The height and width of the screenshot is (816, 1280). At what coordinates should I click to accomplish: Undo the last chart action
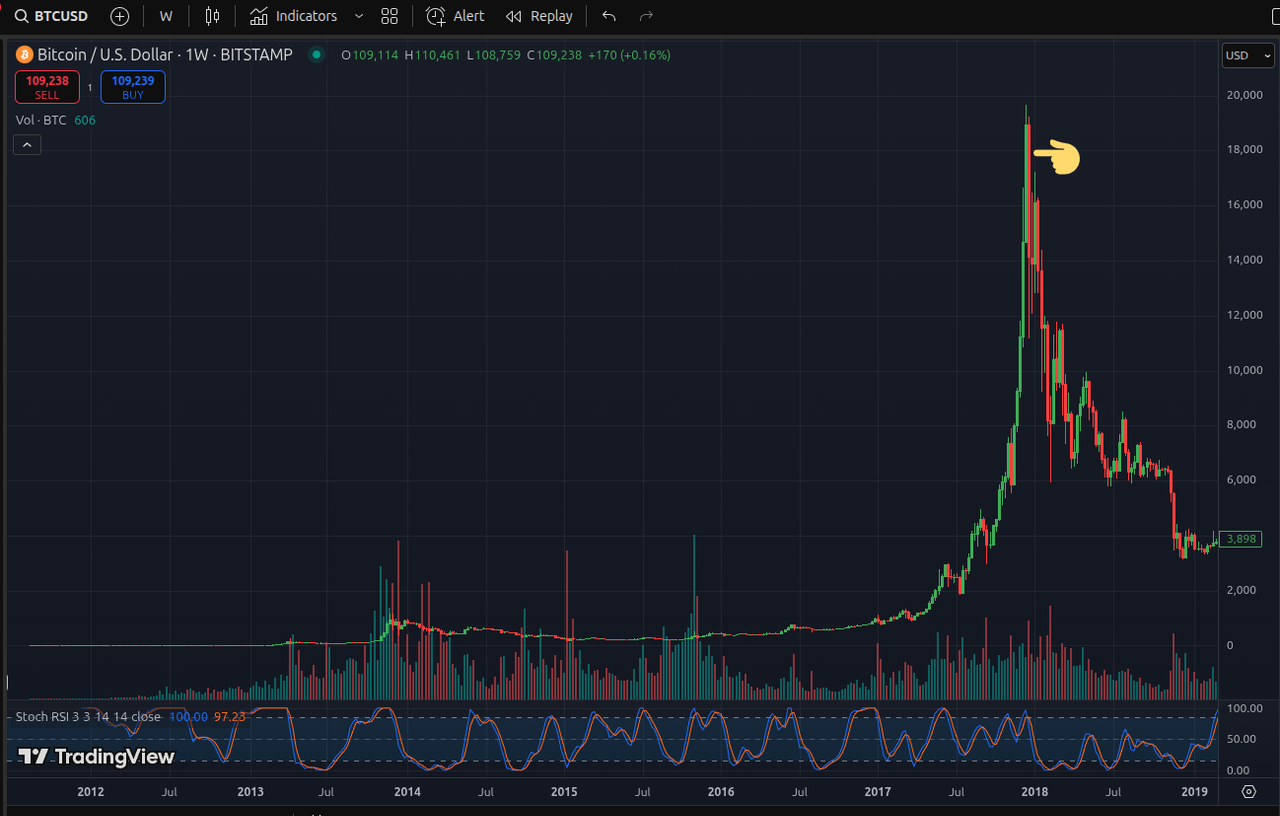[x=609, y=16]
